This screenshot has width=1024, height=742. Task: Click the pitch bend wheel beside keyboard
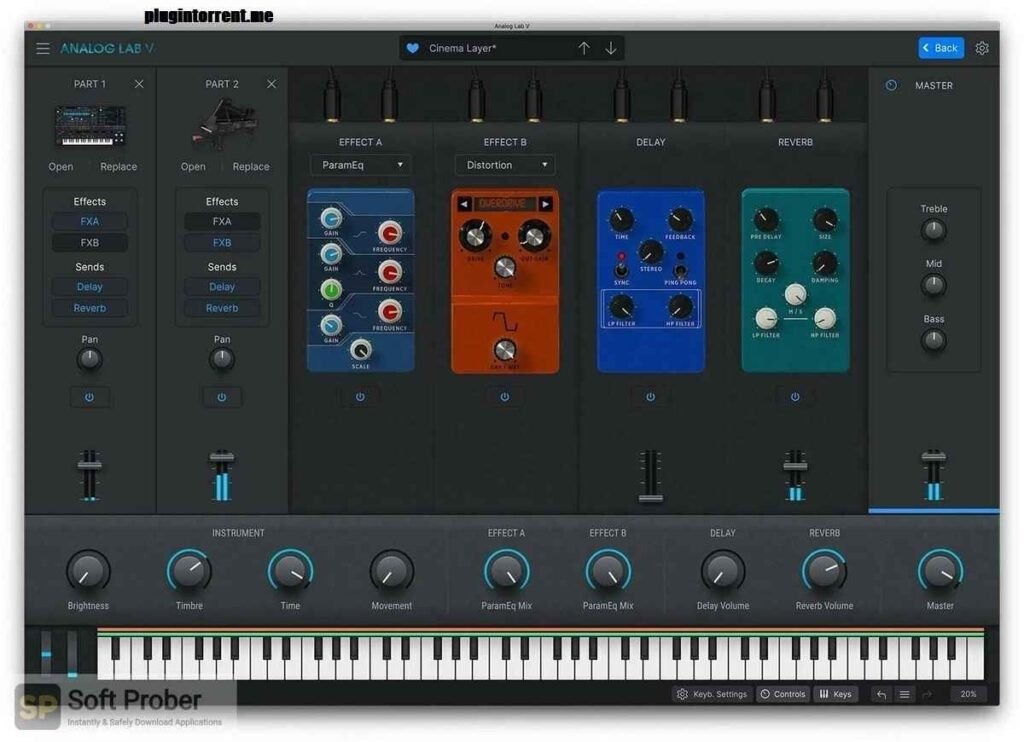click(x=46, y=653)
